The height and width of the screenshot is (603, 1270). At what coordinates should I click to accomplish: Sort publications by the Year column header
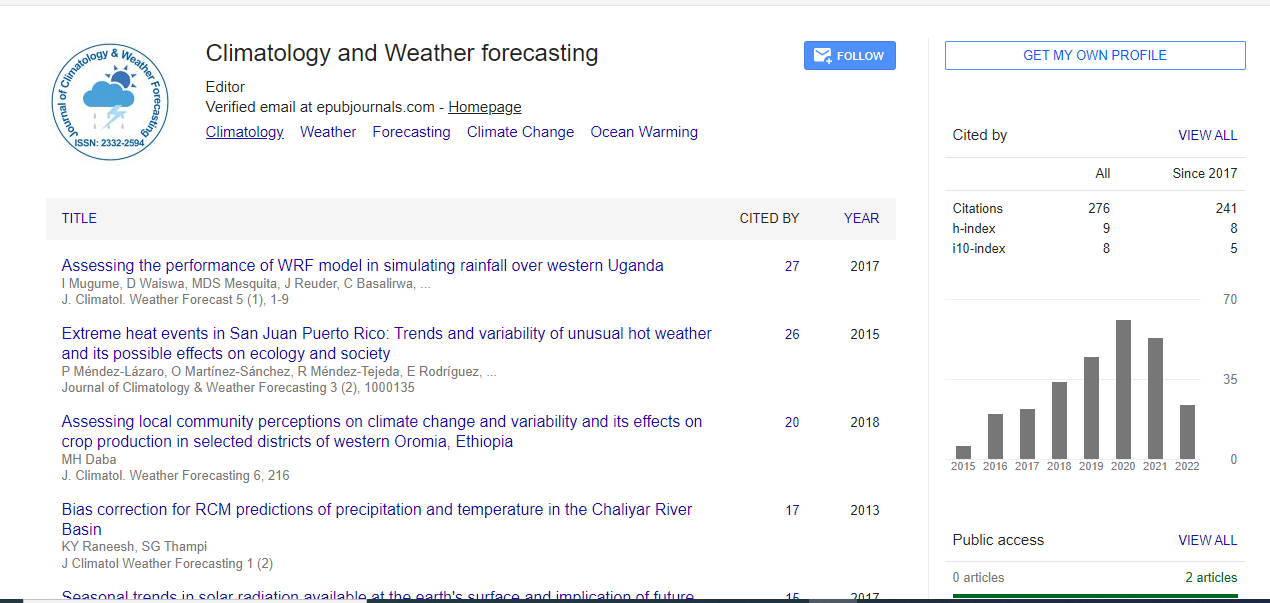coord(861,218)
